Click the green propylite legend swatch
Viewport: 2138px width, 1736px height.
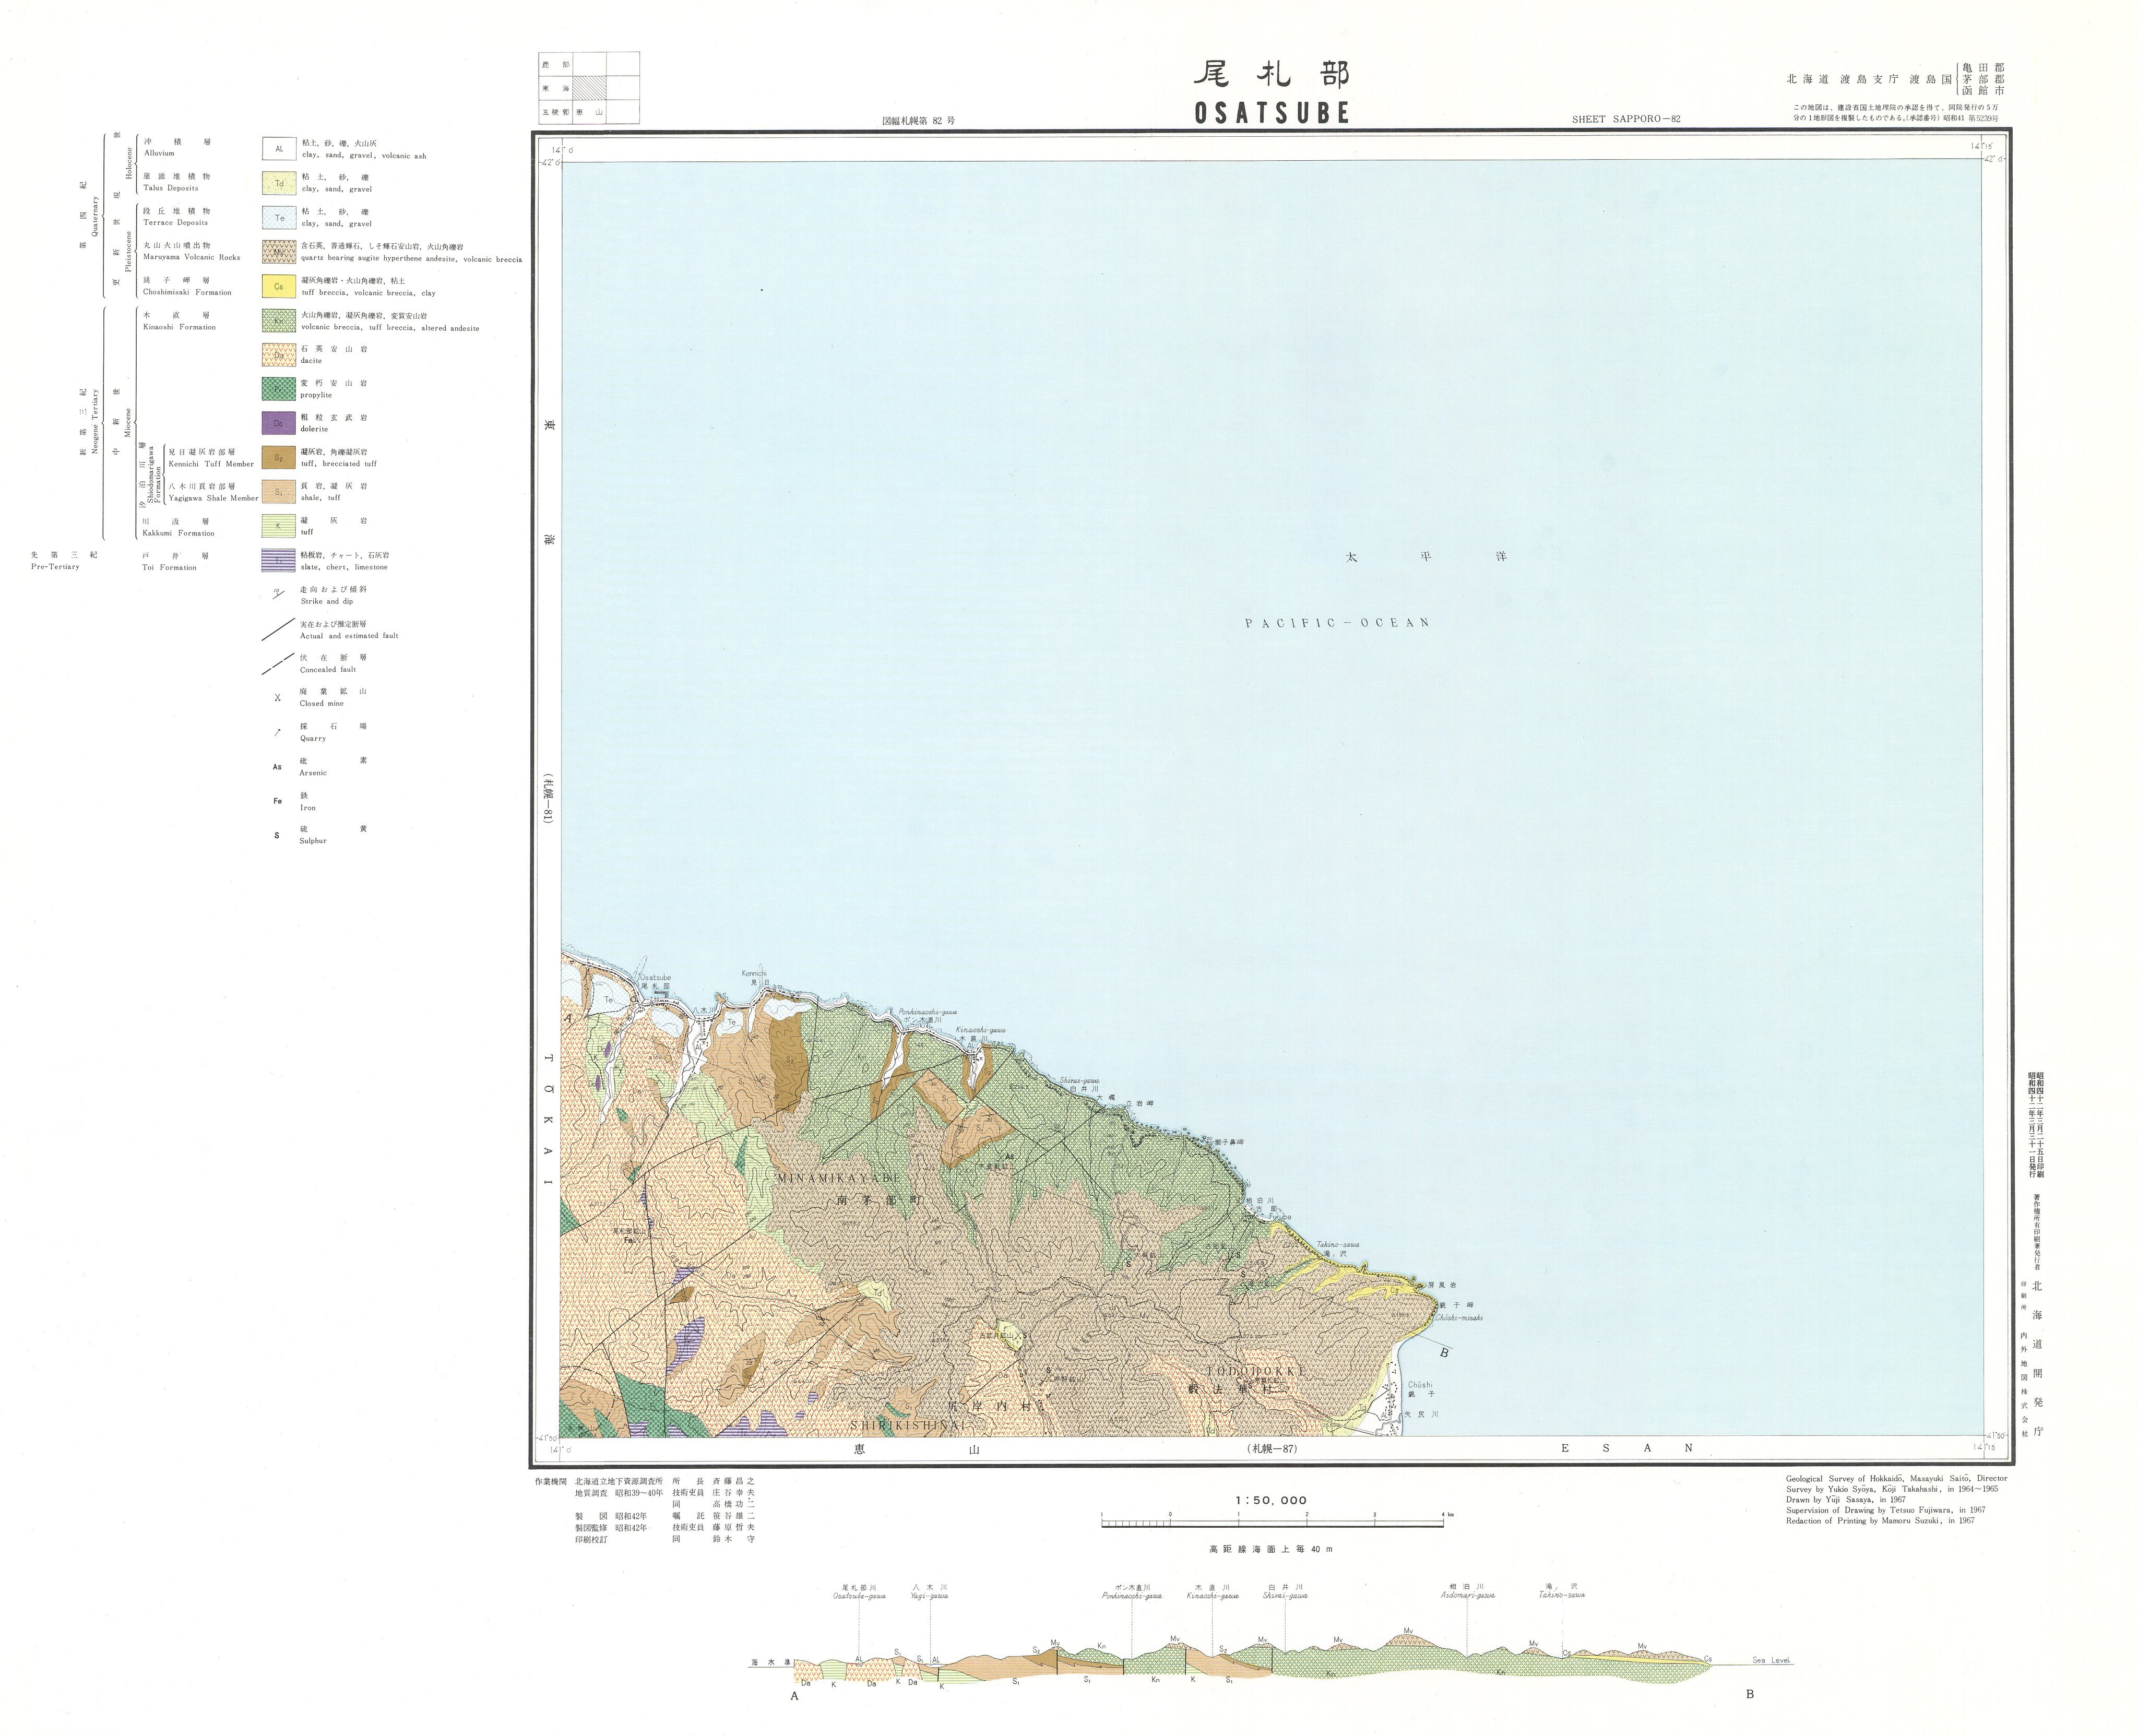(x=279, y=388)
